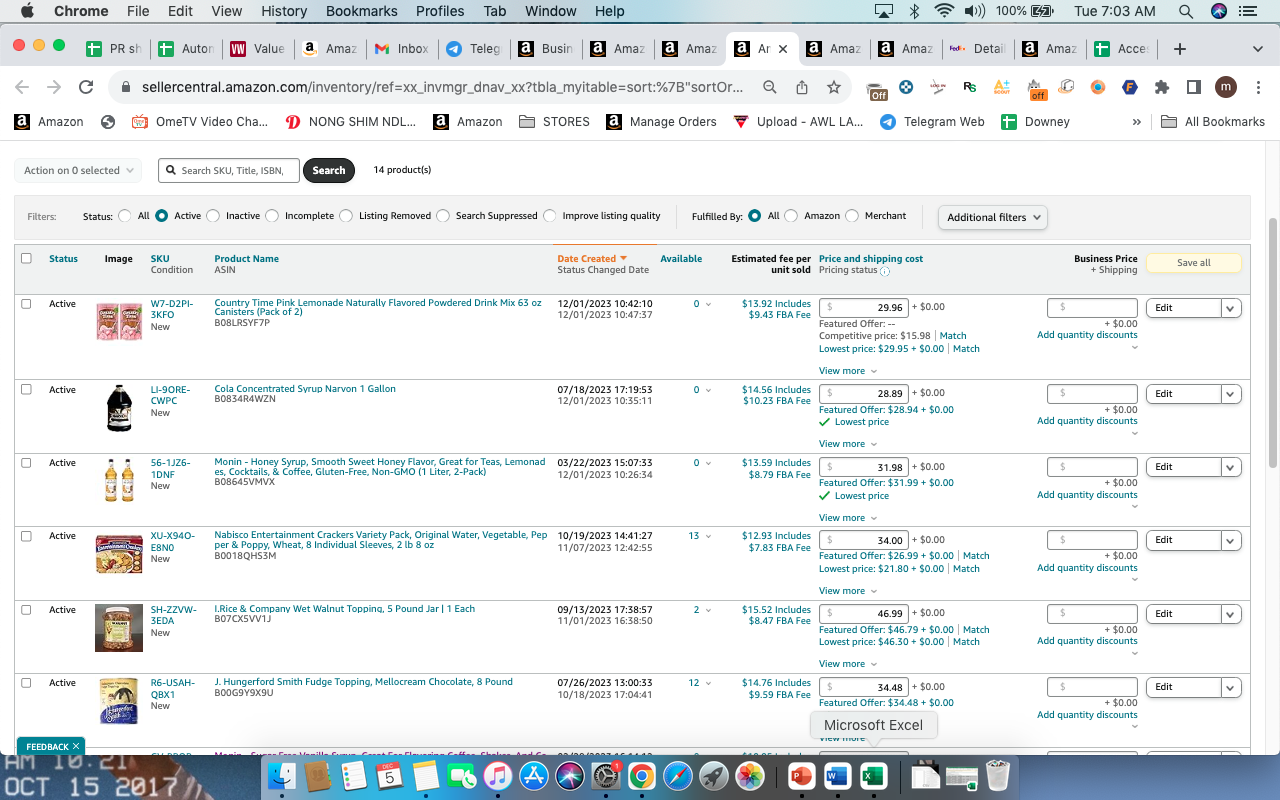1280x800 pixels.
Task: Open the Chrome File menu
Action: [x=138, y=11]
